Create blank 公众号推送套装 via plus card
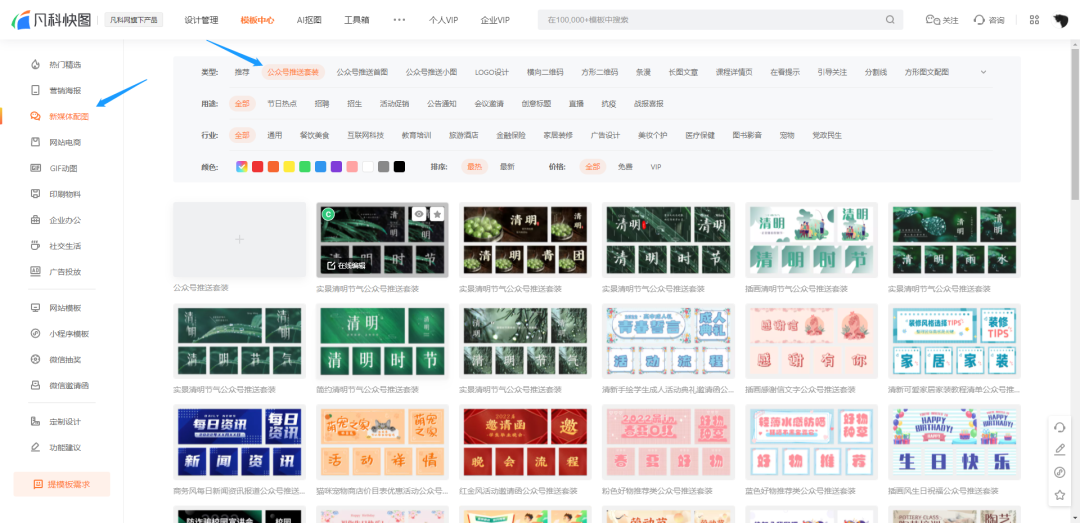Viewport: 1080px width, 523px height. pos(239,240)
